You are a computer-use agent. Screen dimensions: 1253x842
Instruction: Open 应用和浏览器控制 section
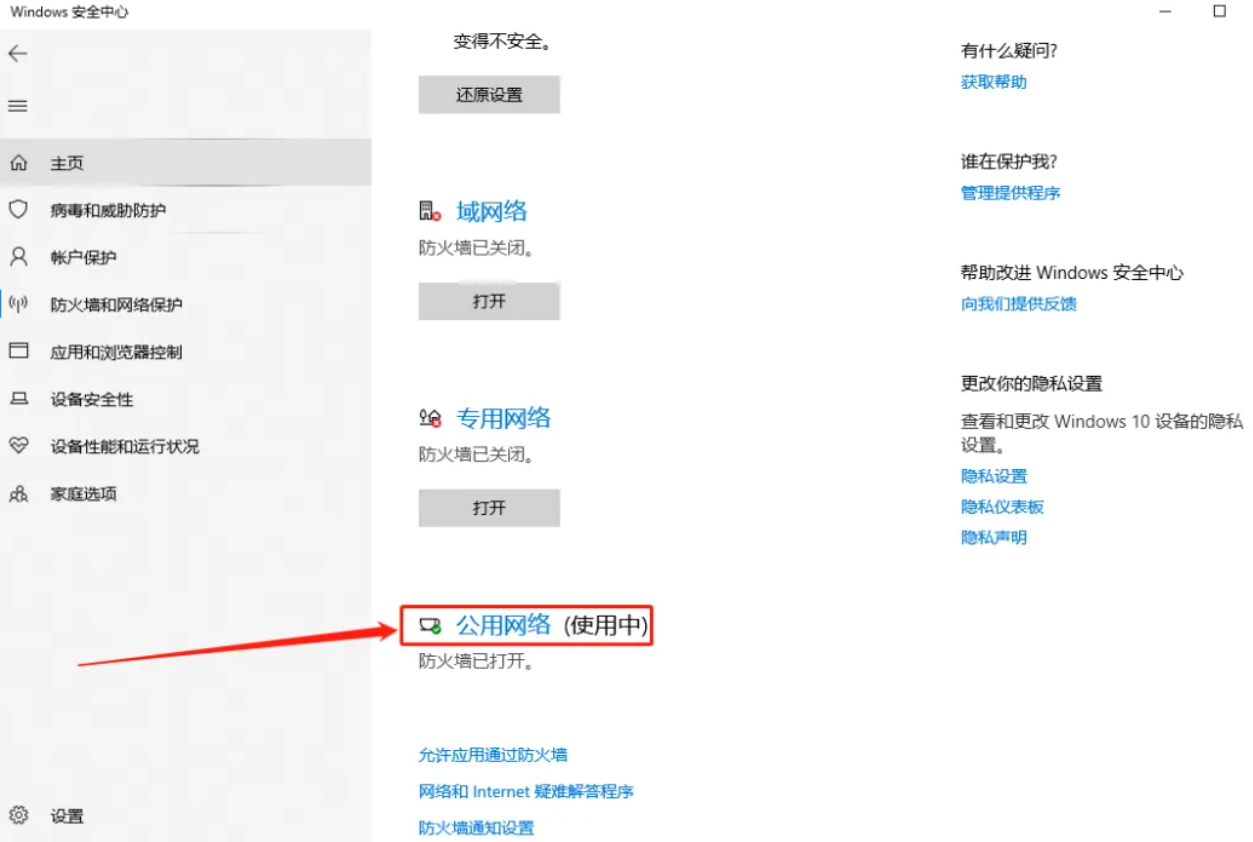(x=186, y=351)
